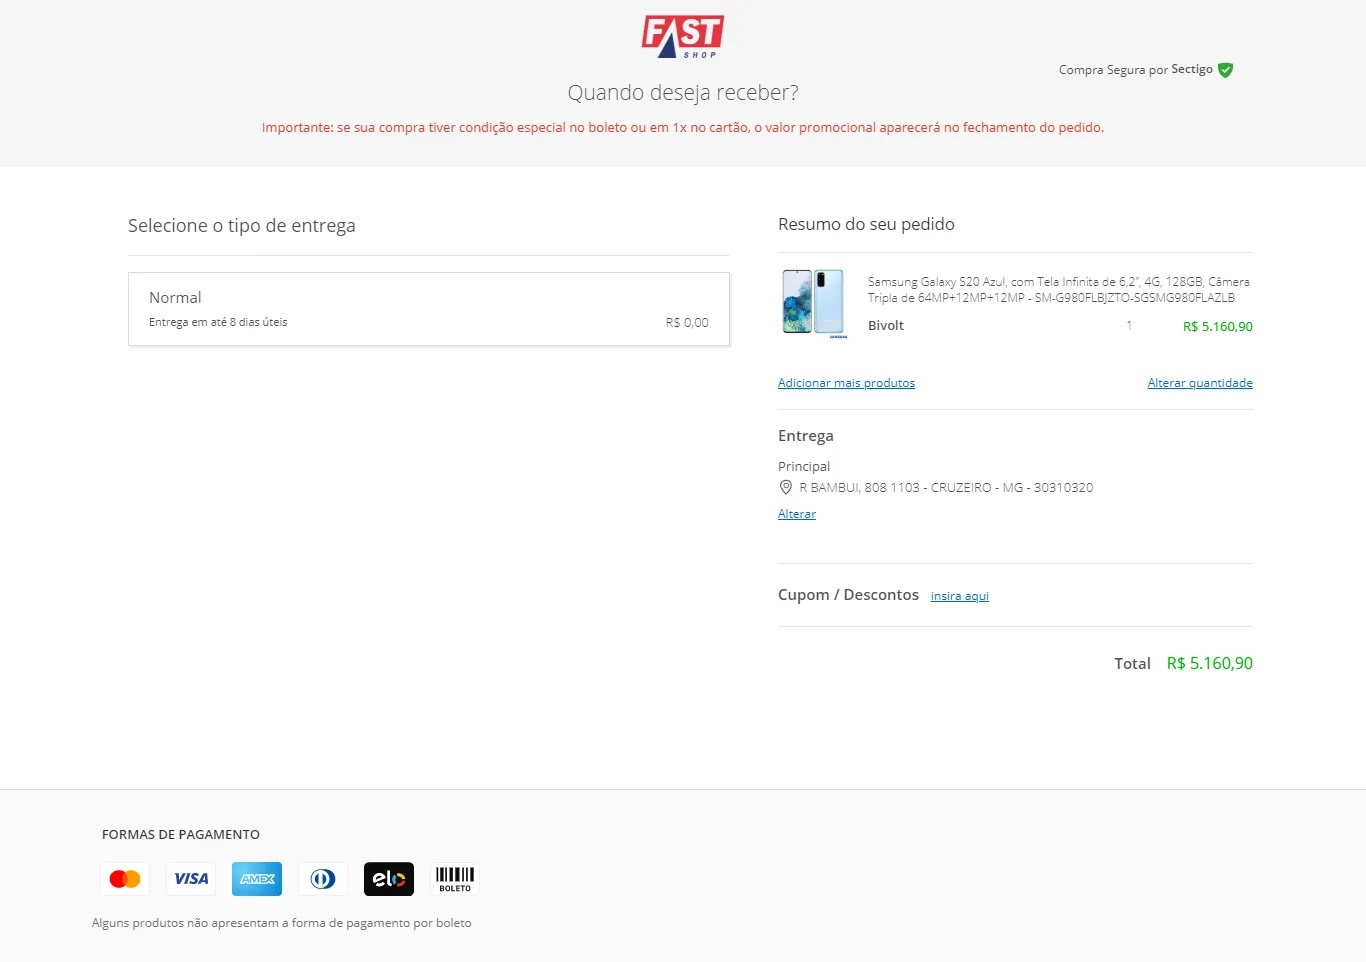Click the Boleto barcode icon
The width and height of the screenshot is (1366, 962).
pyautogui.click(x=455, y=879)
